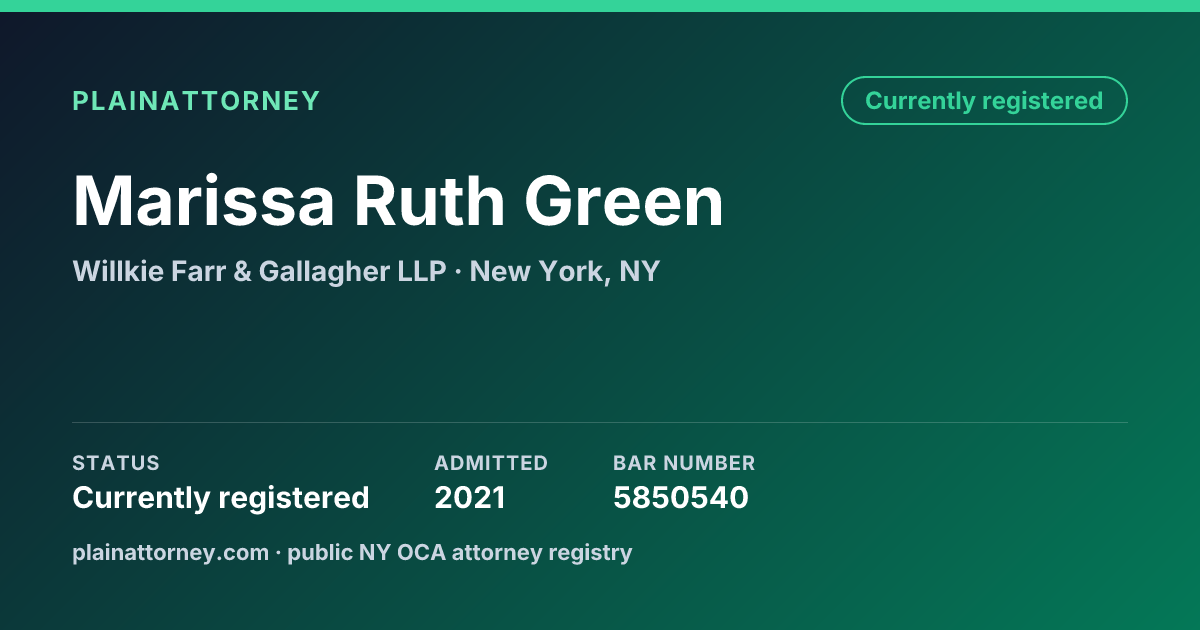
Task: Select the admitted year 2021
Action: click(x=470, y=497)
